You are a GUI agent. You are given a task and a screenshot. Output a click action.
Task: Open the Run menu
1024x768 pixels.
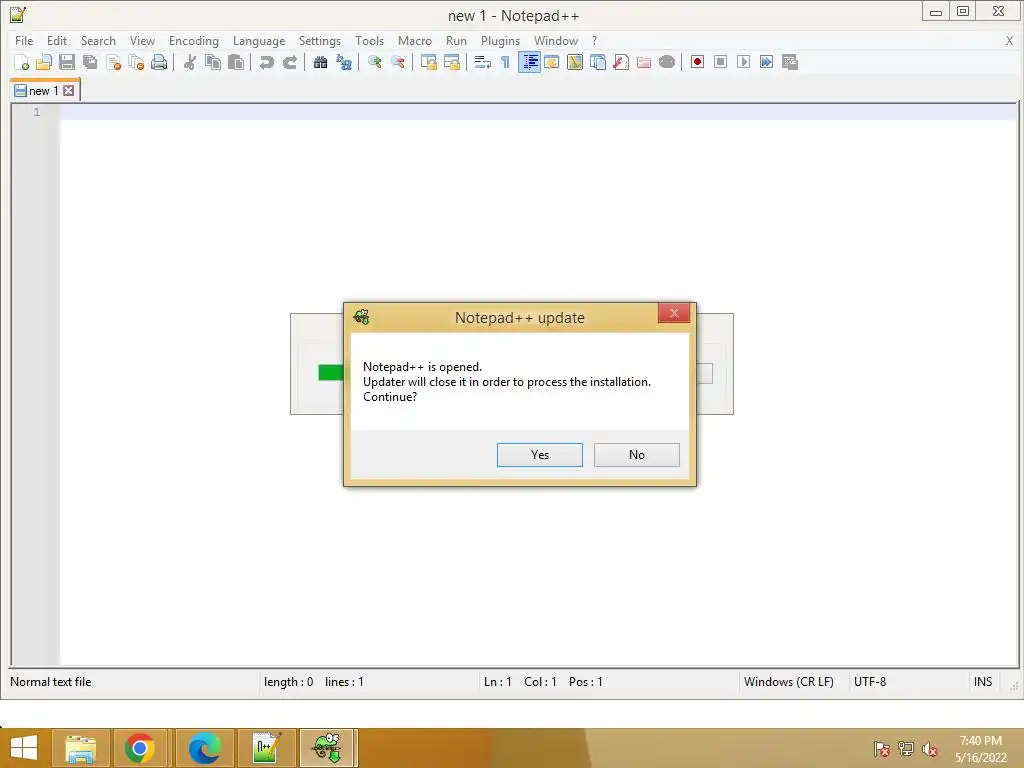pyautogui.click(x=456, y=40)
